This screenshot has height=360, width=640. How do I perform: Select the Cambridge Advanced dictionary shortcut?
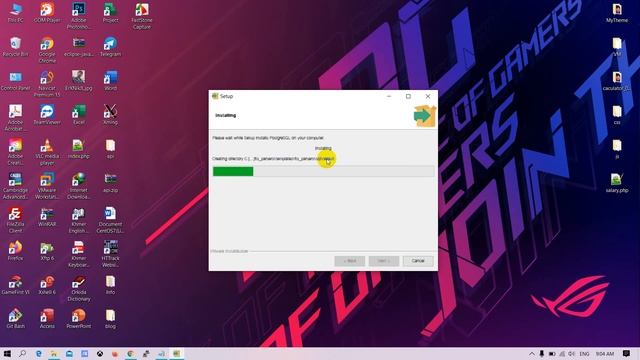16,186
